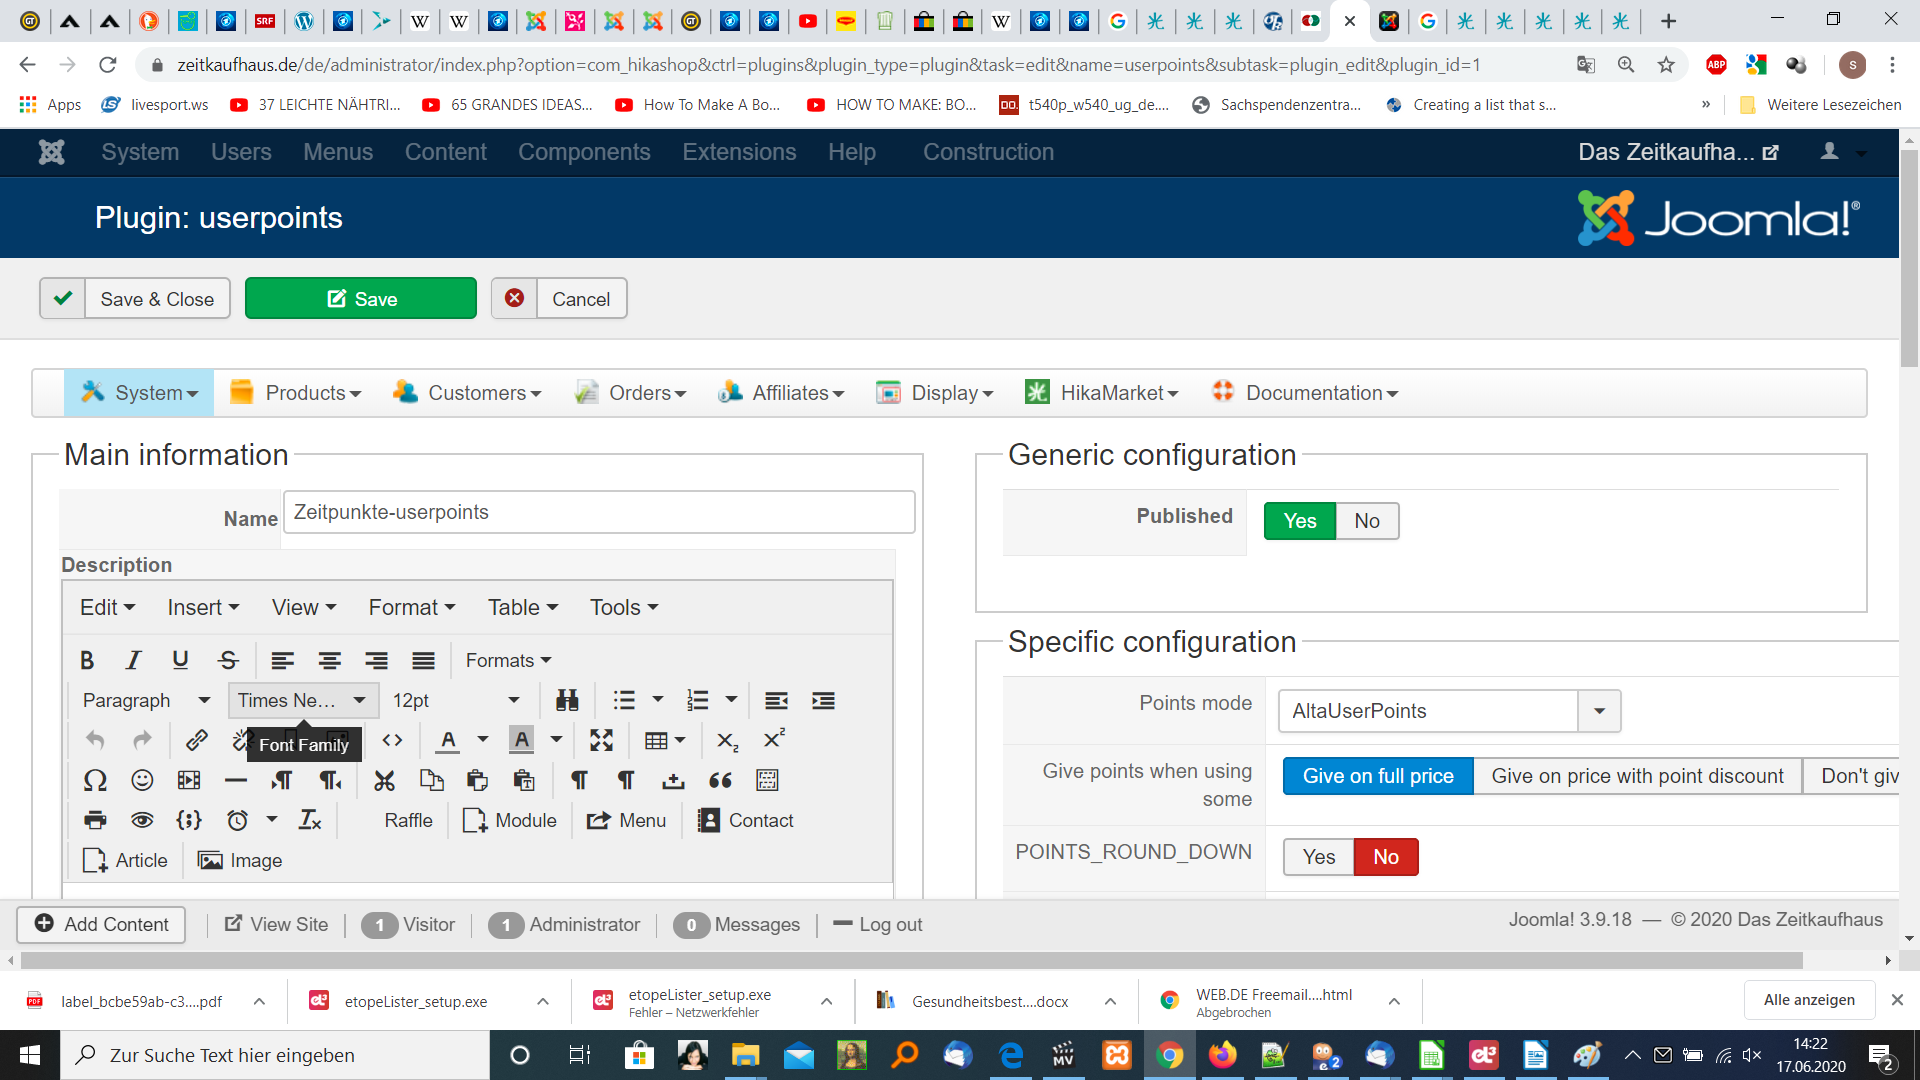Set Published to No
This screenshot has height=1080, width=1920.
[x=1366, y=521]
